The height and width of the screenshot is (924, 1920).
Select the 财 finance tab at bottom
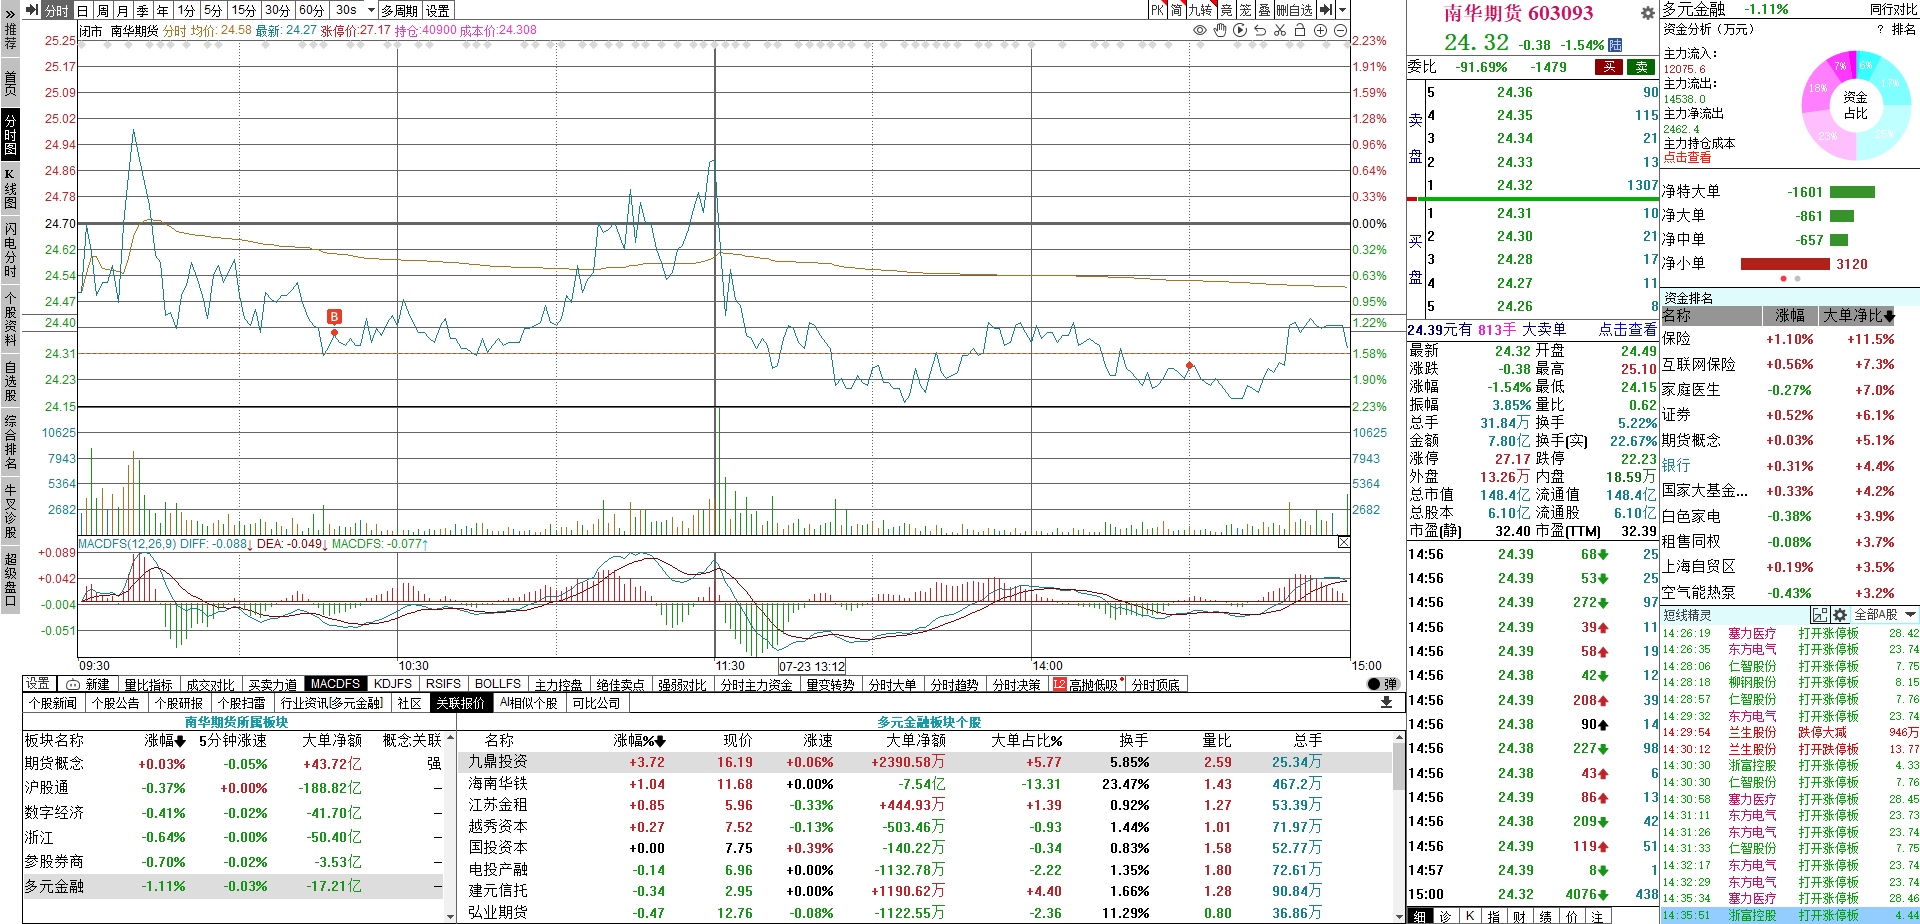1519,917
